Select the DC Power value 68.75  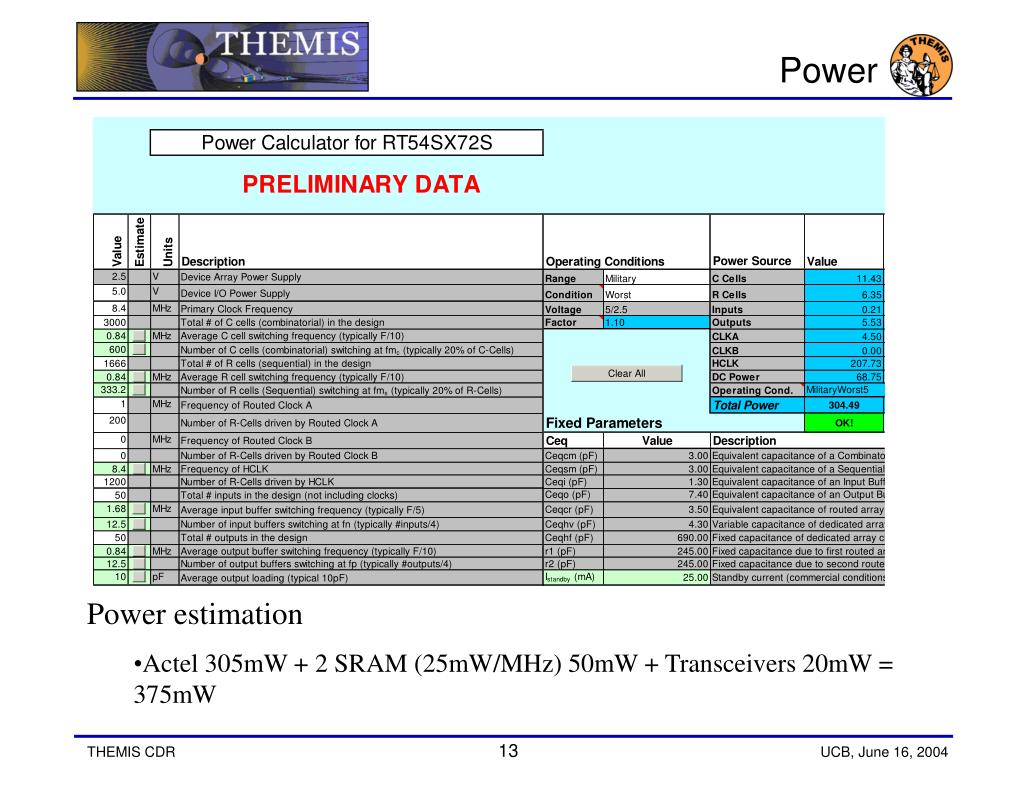844,377
